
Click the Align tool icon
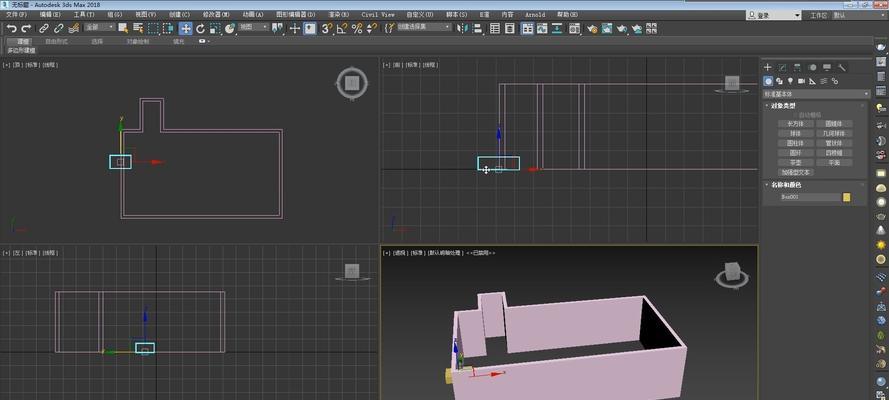[477, 28]
